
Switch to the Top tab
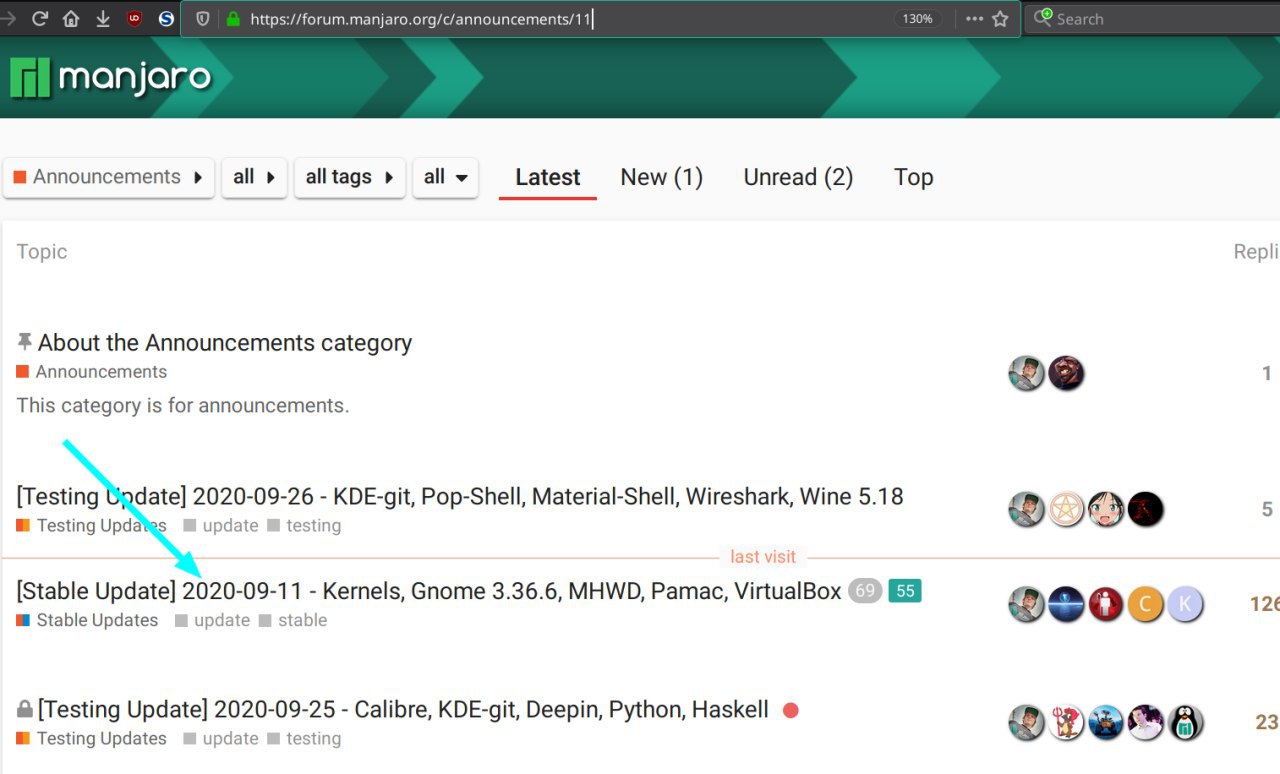click(x=913, y=178)
